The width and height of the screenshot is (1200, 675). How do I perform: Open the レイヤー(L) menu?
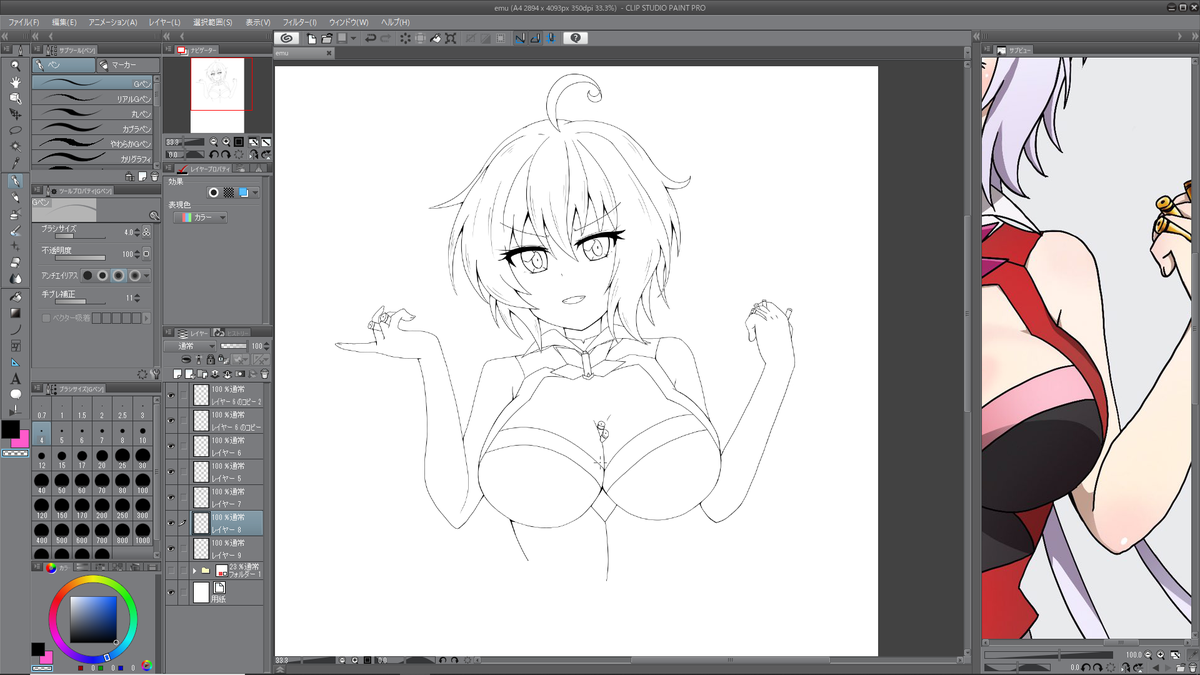(x=164, y=22)
